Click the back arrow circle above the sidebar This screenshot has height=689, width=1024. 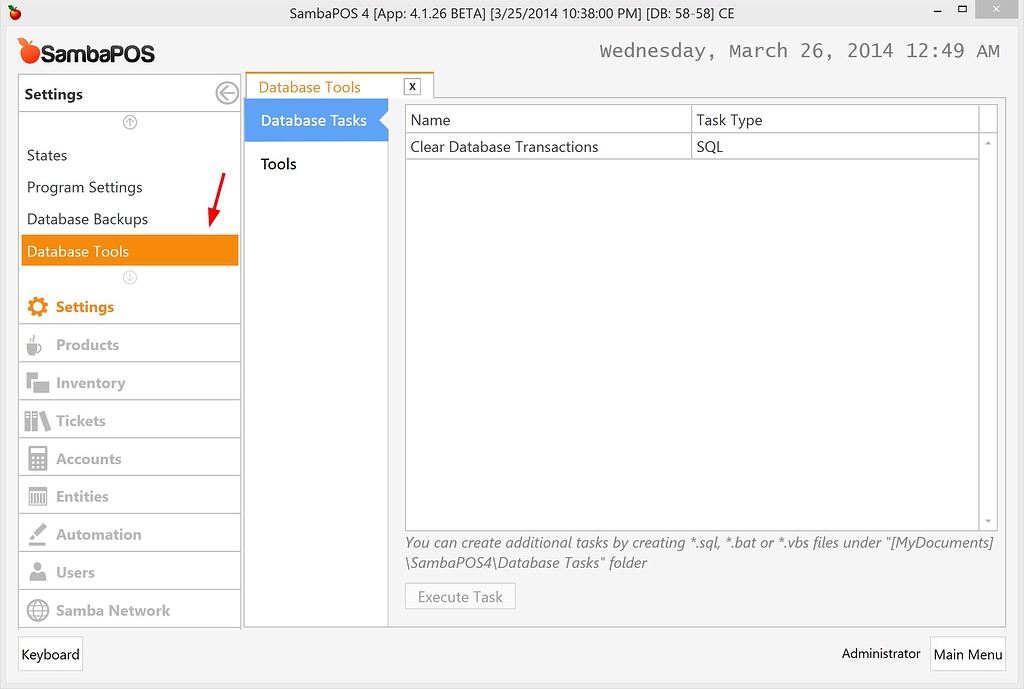tap(228, 92)
